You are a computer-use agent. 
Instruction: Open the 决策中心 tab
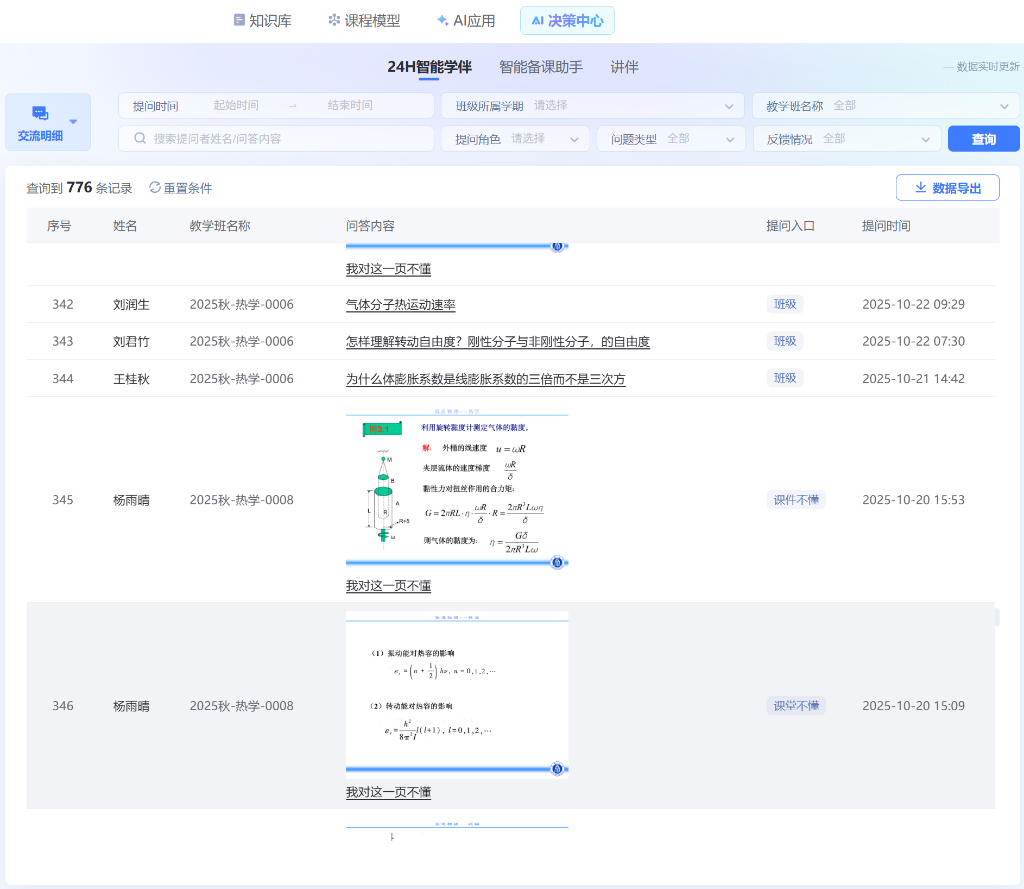pos(567,20)
